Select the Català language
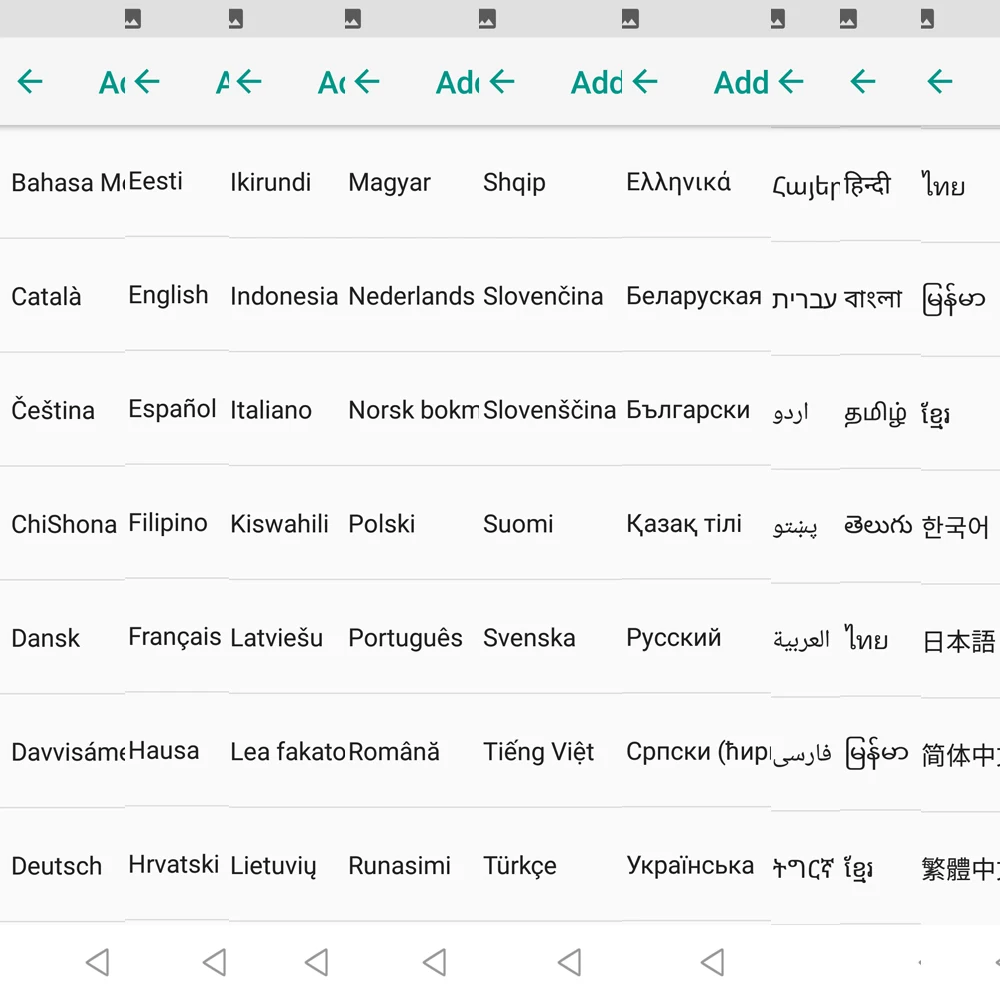The height and width of the screenshot is (1000, 1000). 47,297
